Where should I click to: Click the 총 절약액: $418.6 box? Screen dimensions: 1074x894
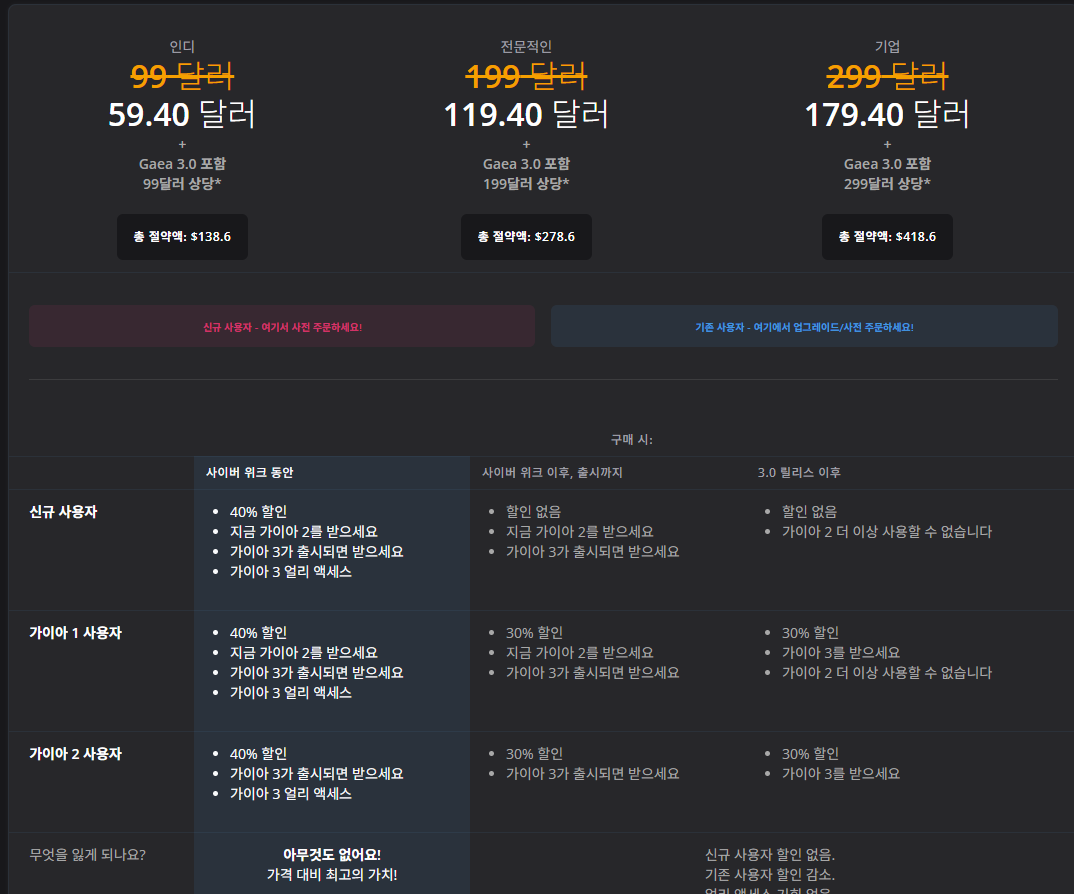pyautogui.click(x=887, y=236)
